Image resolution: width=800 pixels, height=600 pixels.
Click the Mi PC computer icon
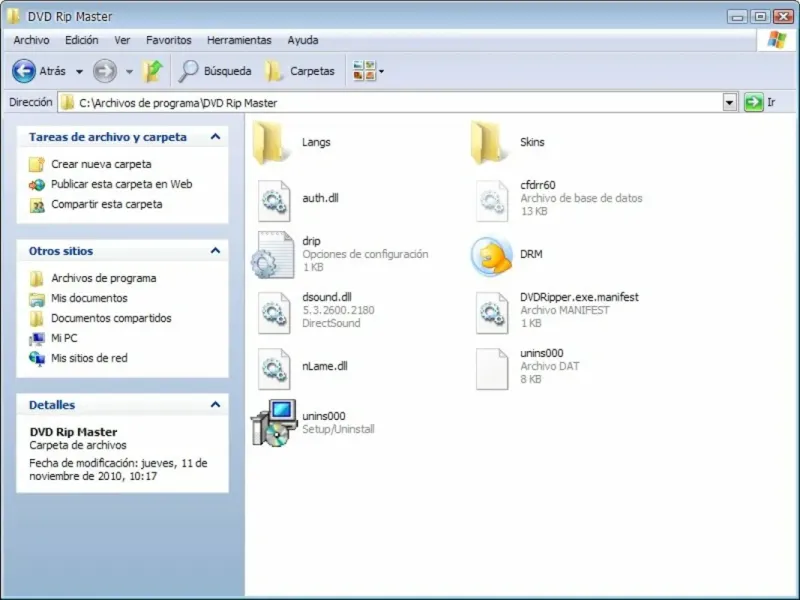point(37,338)
